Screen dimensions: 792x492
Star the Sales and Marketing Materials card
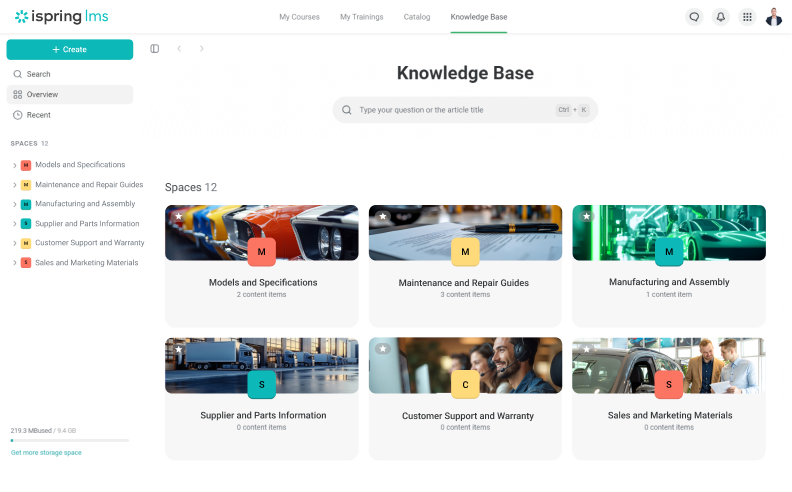click(586, 349)
